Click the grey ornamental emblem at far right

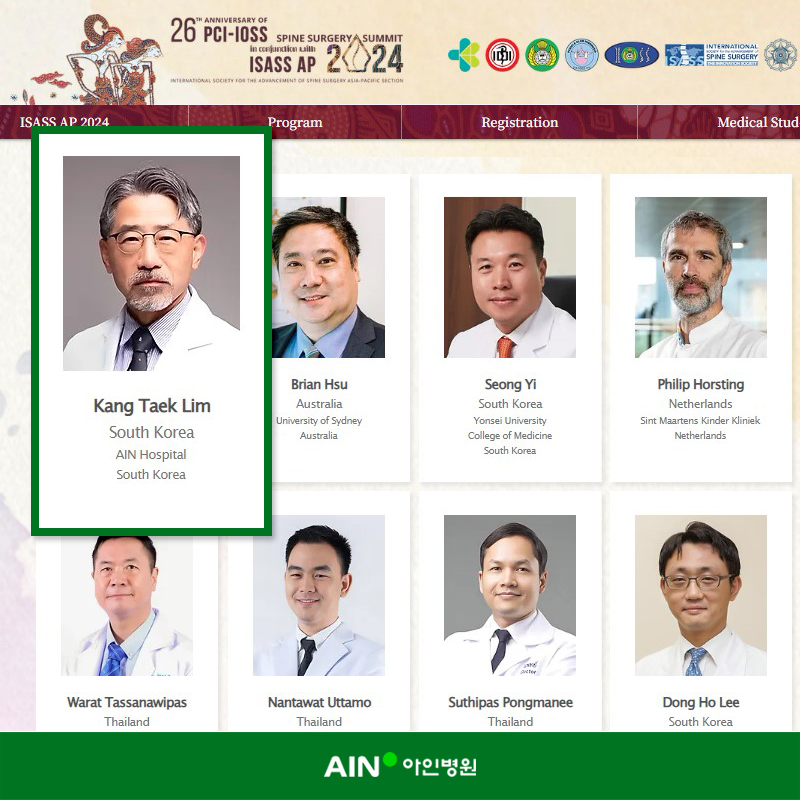coord(782,55)
